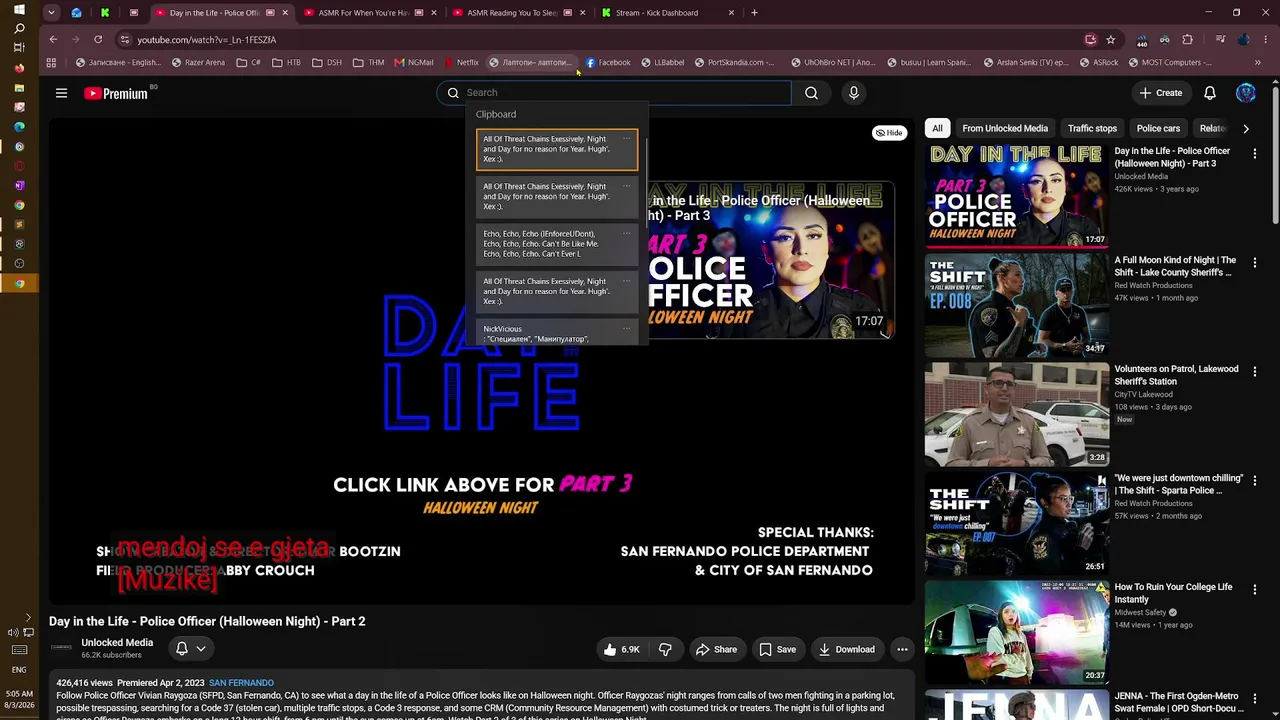Open the volume control in system tray
Screen dimensions: 1280x720
[14, 632]
